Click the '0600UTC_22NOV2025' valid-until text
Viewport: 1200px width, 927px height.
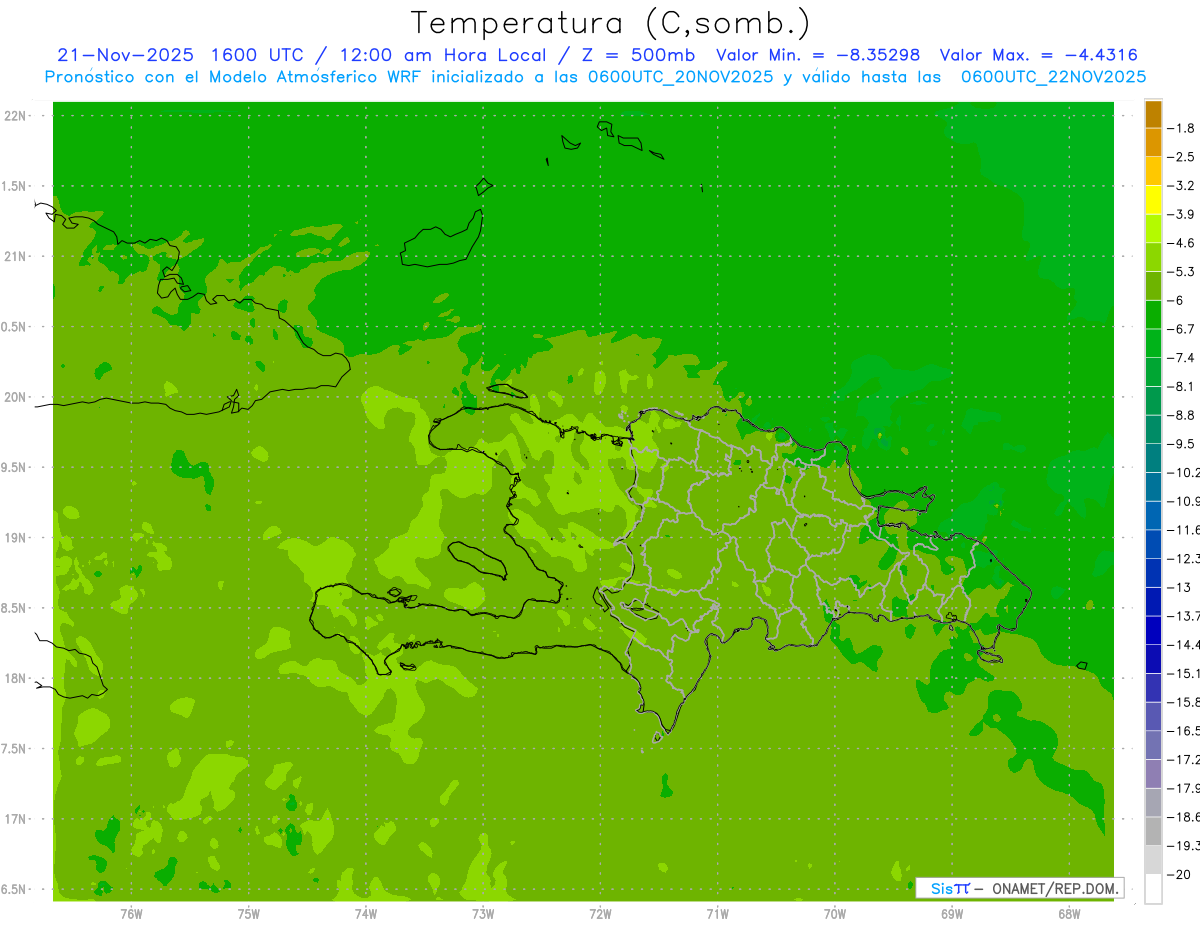click(1053, 77)
